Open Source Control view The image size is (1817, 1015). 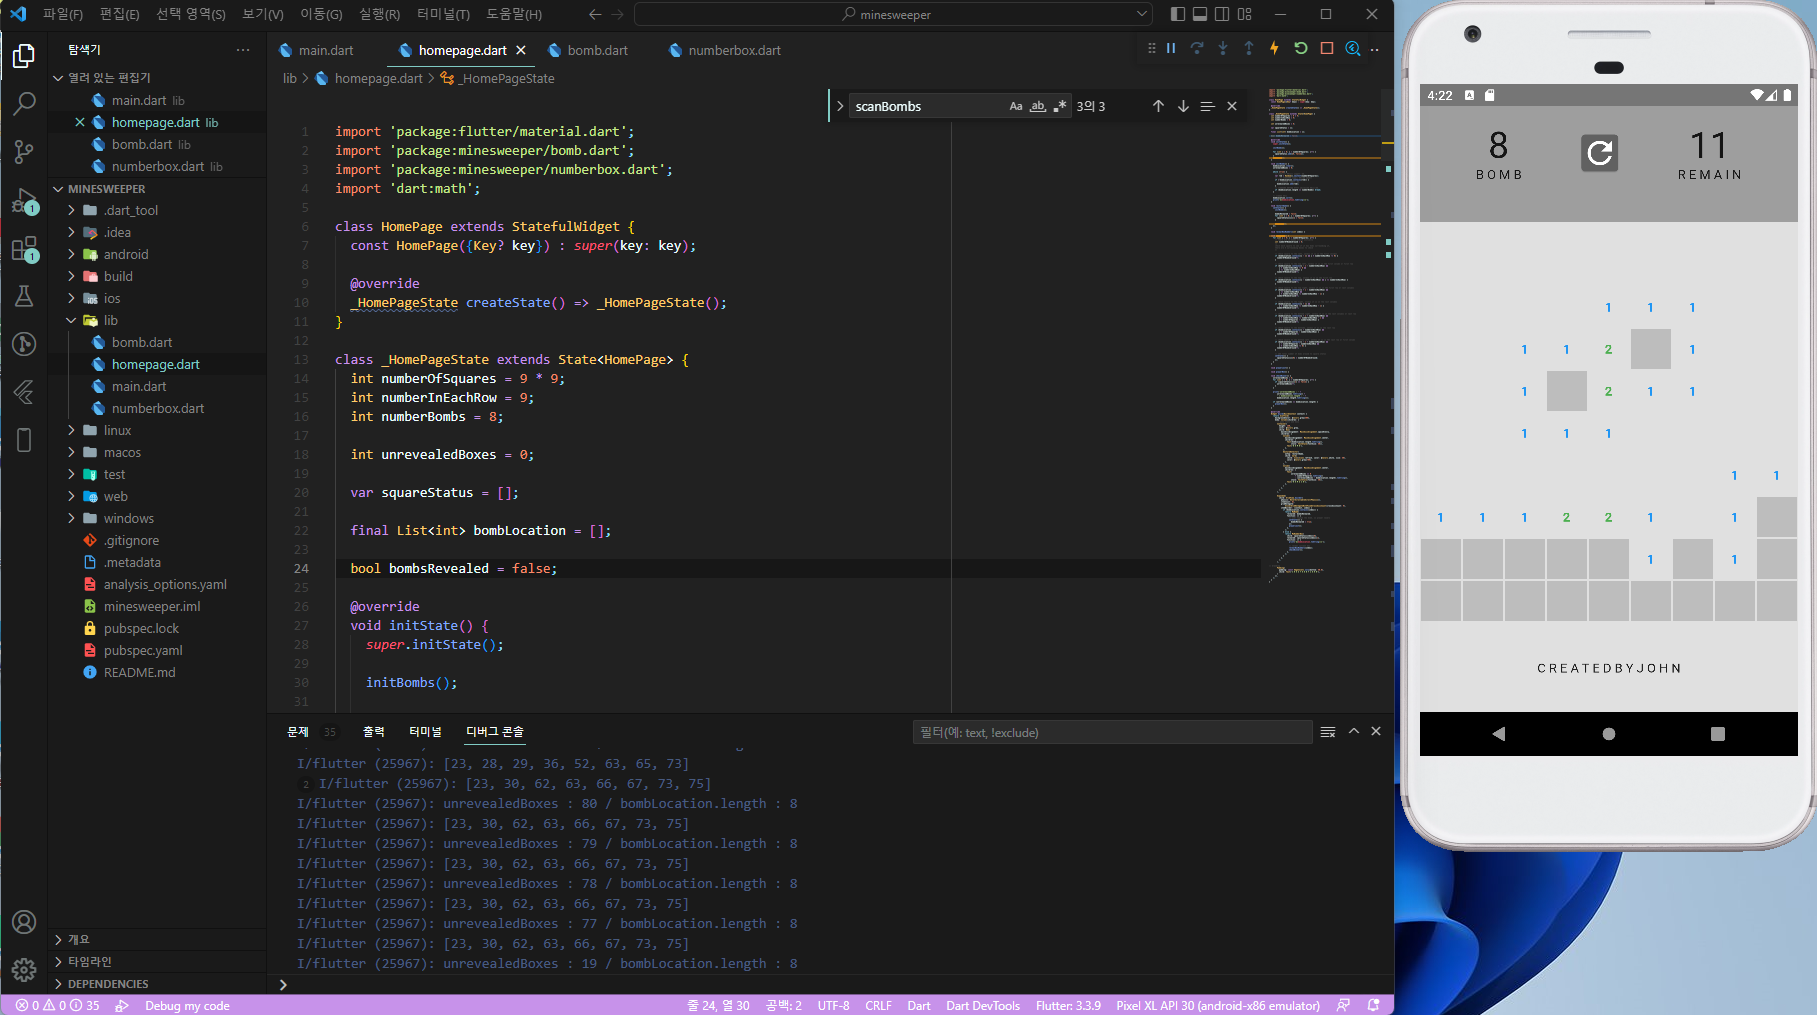pyautogui.click(x=24, y=152)
